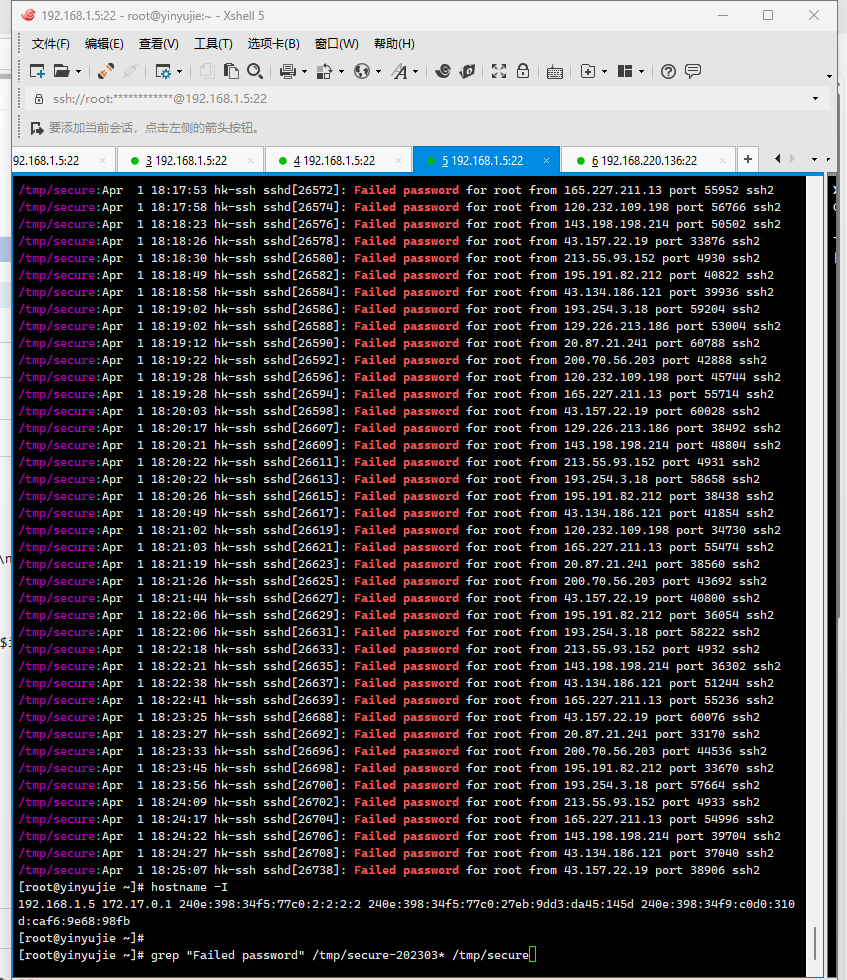847x980 pixels.
Task: Click the Xagent key icon
Action: (467, 71)
